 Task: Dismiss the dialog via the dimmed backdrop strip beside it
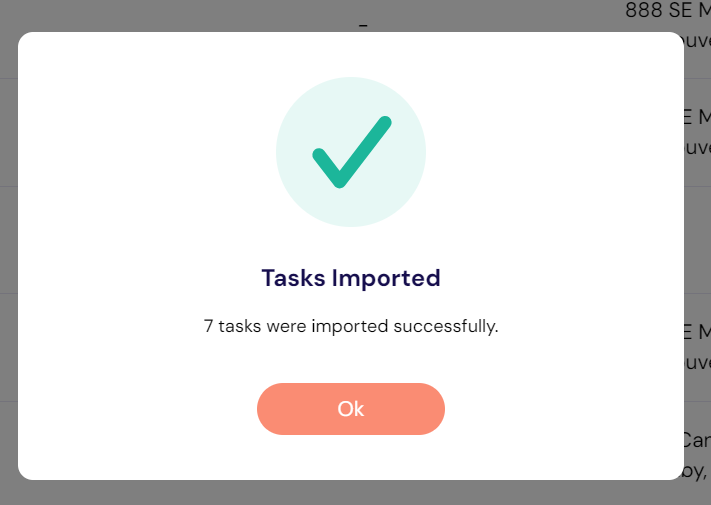(9, 254)
